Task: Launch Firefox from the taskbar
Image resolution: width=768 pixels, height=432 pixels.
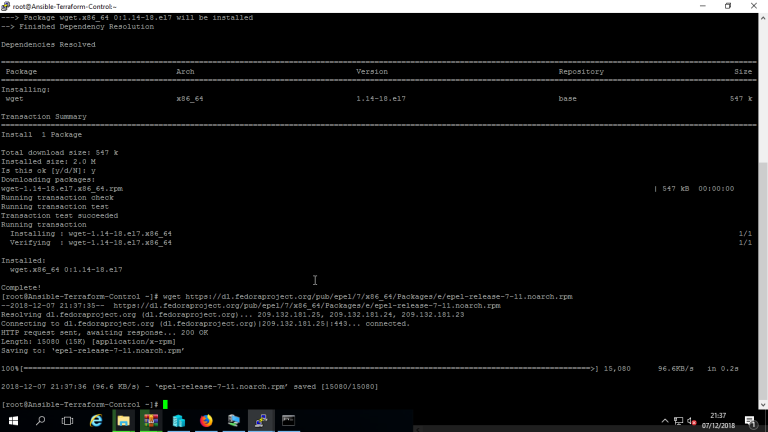Action: [206, 421]
